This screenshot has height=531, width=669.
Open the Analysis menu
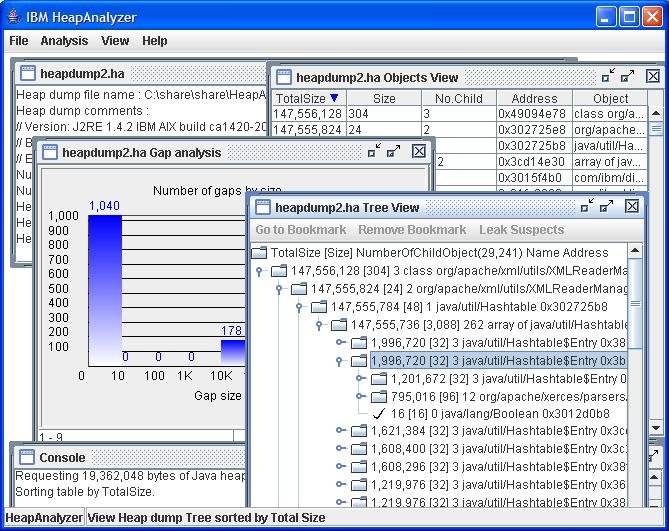[x=64, y=41]
